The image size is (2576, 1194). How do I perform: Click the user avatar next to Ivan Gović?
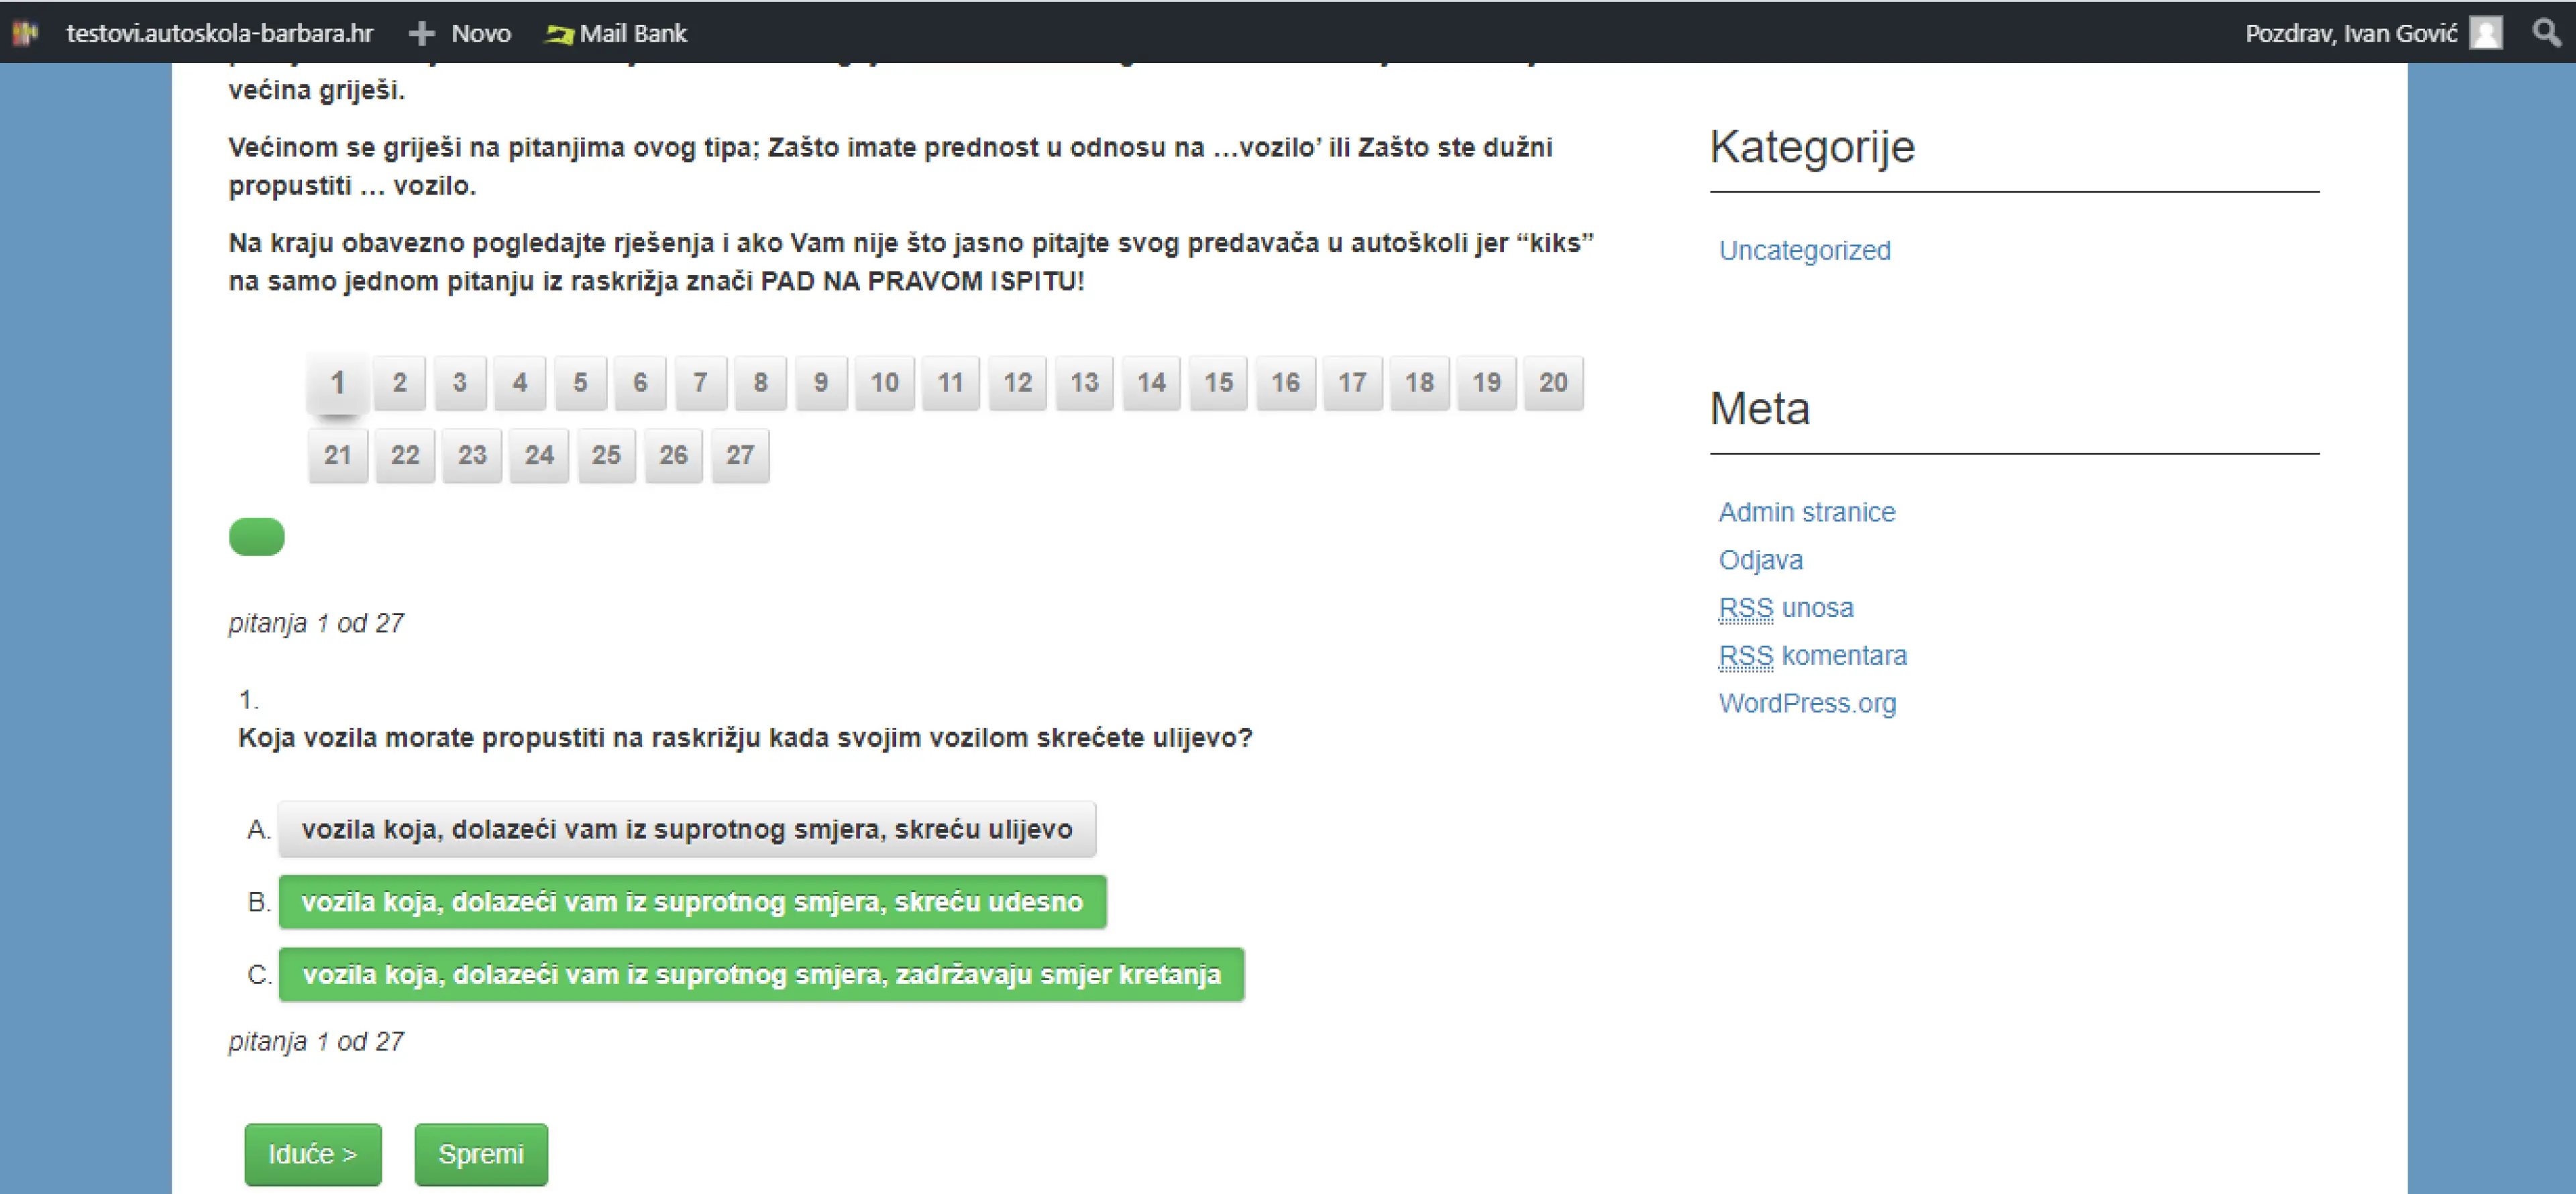[2485, 33]
